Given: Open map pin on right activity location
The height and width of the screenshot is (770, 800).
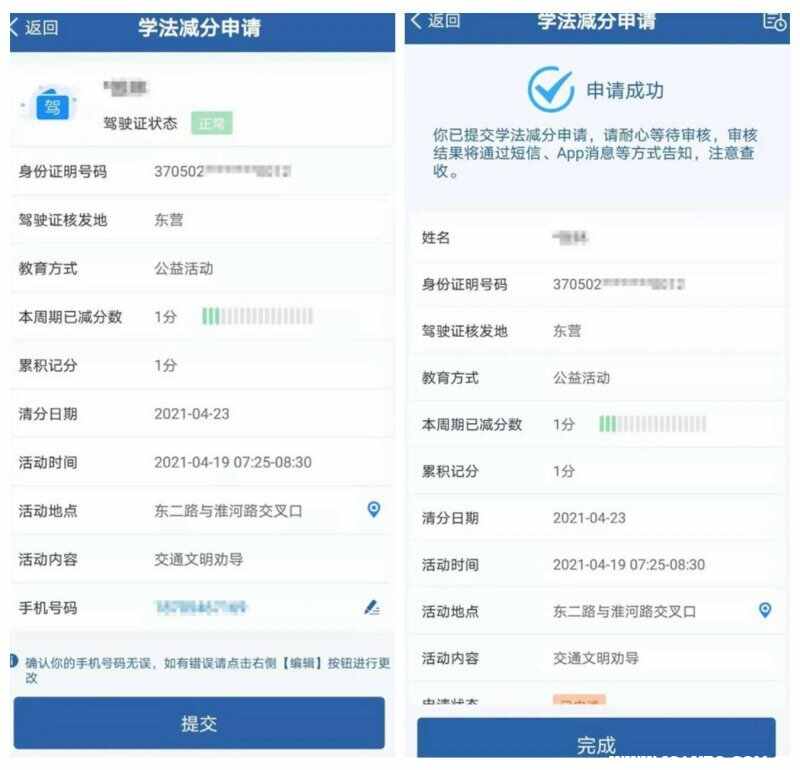Looking at the screenshot, I should click(764, 610).
